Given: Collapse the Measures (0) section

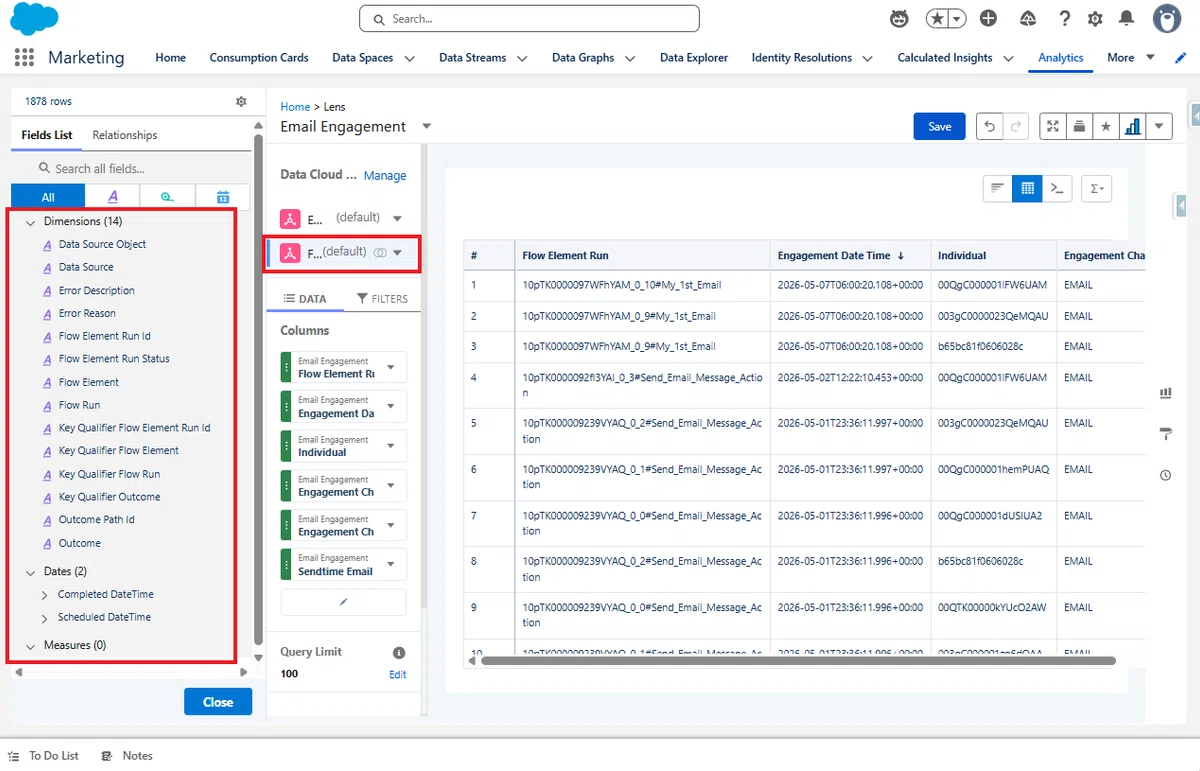Looking at the screenshot, I should point(31,646).
